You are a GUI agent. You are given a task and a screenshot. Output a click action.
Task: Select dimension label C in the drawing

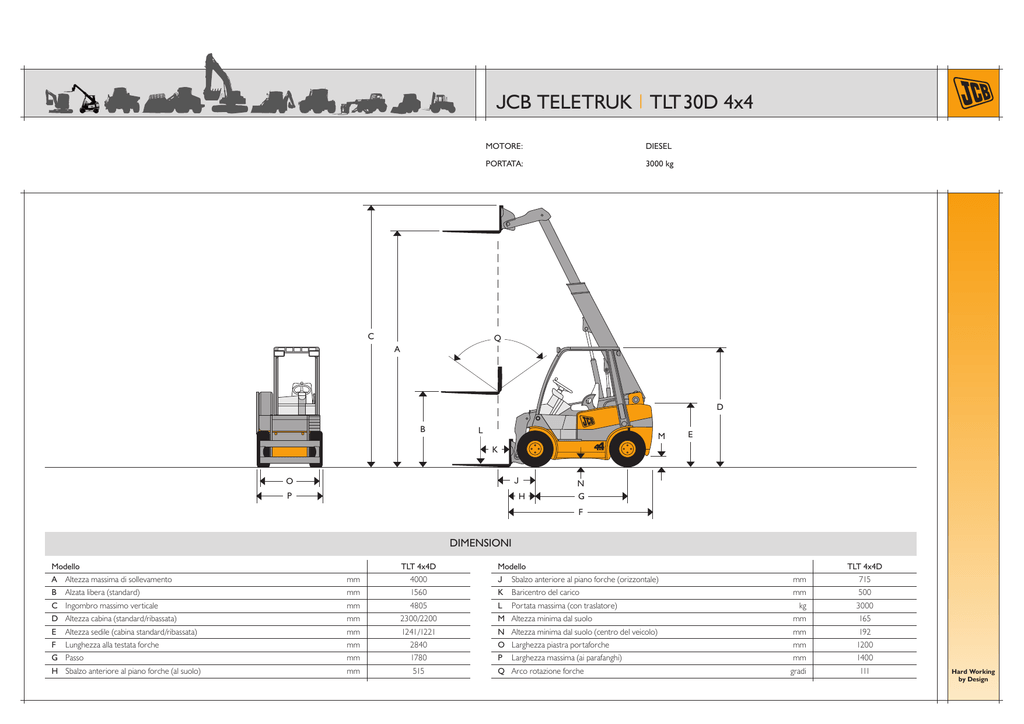pyautogui.click(x=371, y=337)
